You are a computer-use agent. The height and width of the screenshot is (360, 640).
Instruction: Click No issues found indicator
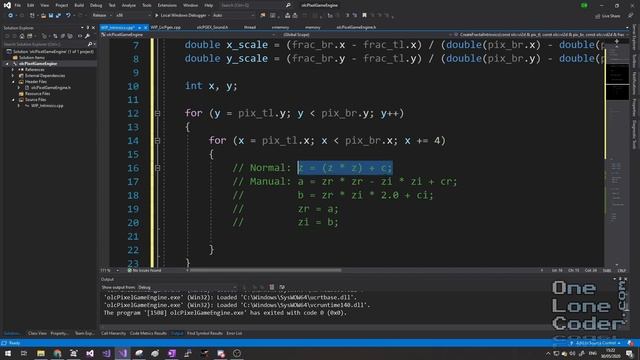coord(144,270)
